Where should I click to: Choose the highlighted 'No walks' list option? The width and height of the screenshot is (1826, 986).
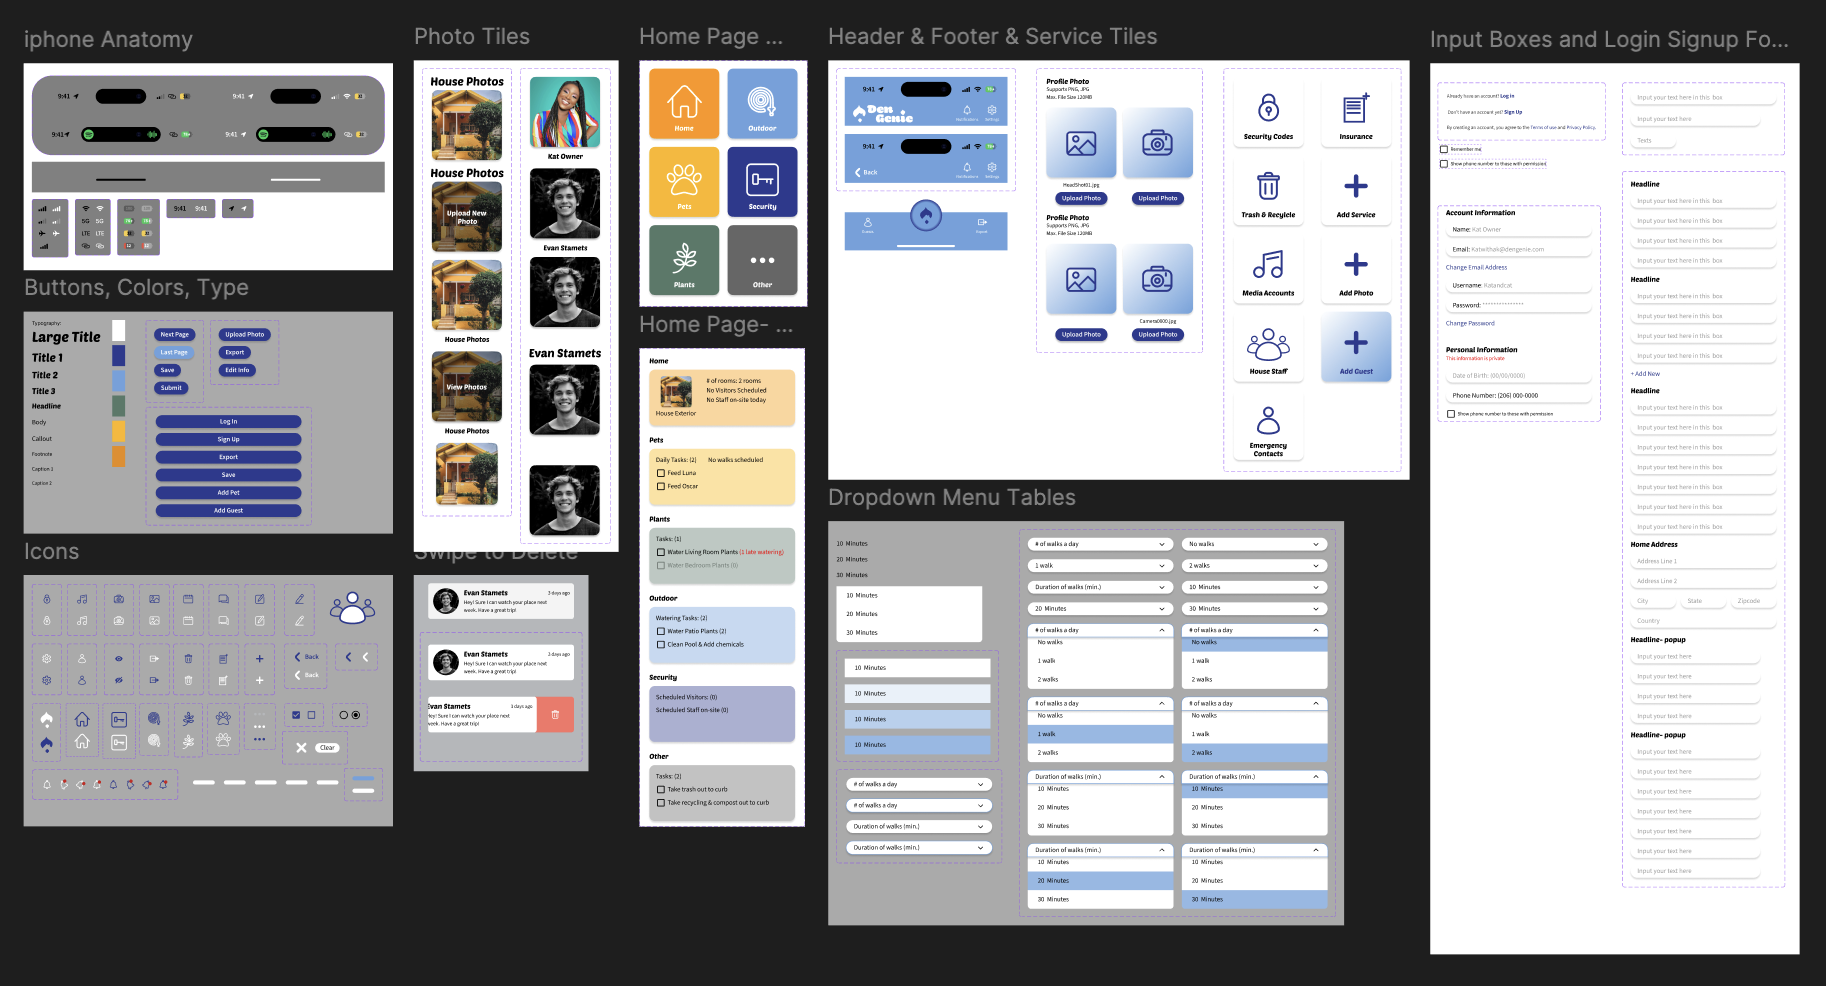(x=1254, y=643)
